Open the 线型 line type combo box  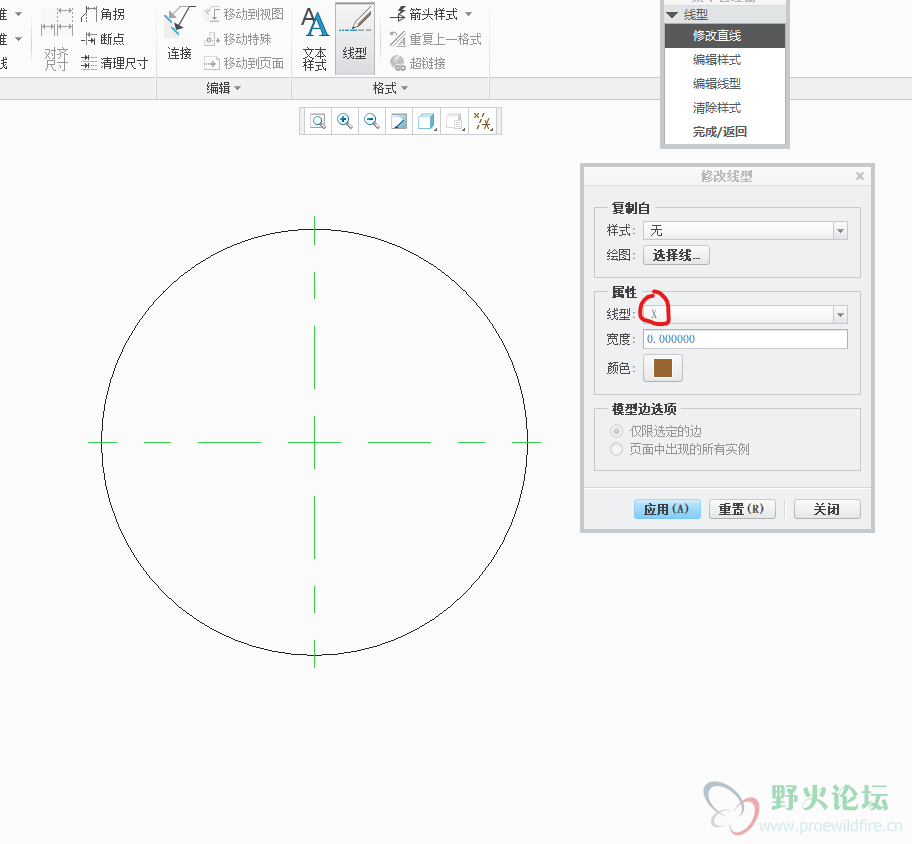click(x=745, y=314)
